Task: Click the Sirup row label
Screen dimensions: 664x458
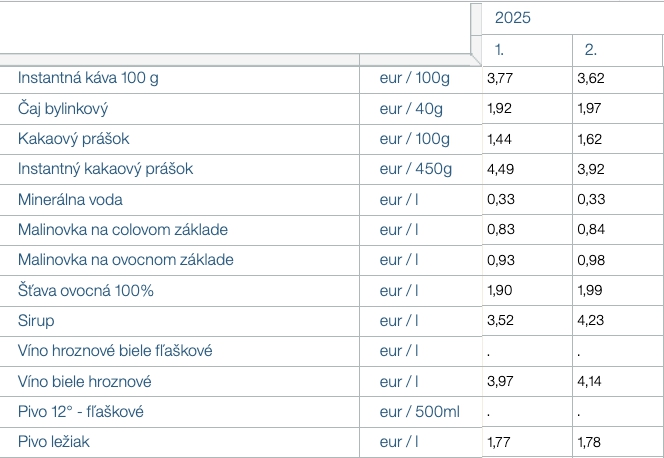Action: coord(36,321)
